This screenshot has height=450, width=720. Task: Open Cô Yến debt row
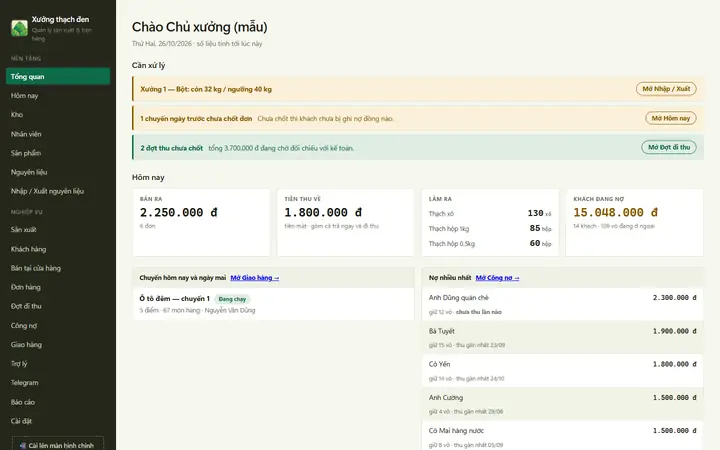[562, 371]
